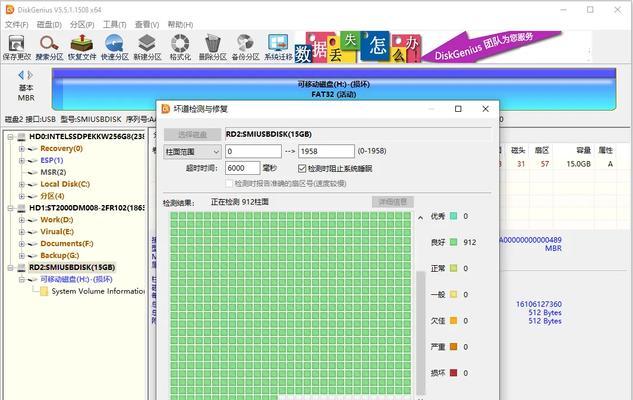Viewport: 633px width, 400px height.
Task: Click the DiskGenius logo in title bar
Action: (x=9, y=9)
